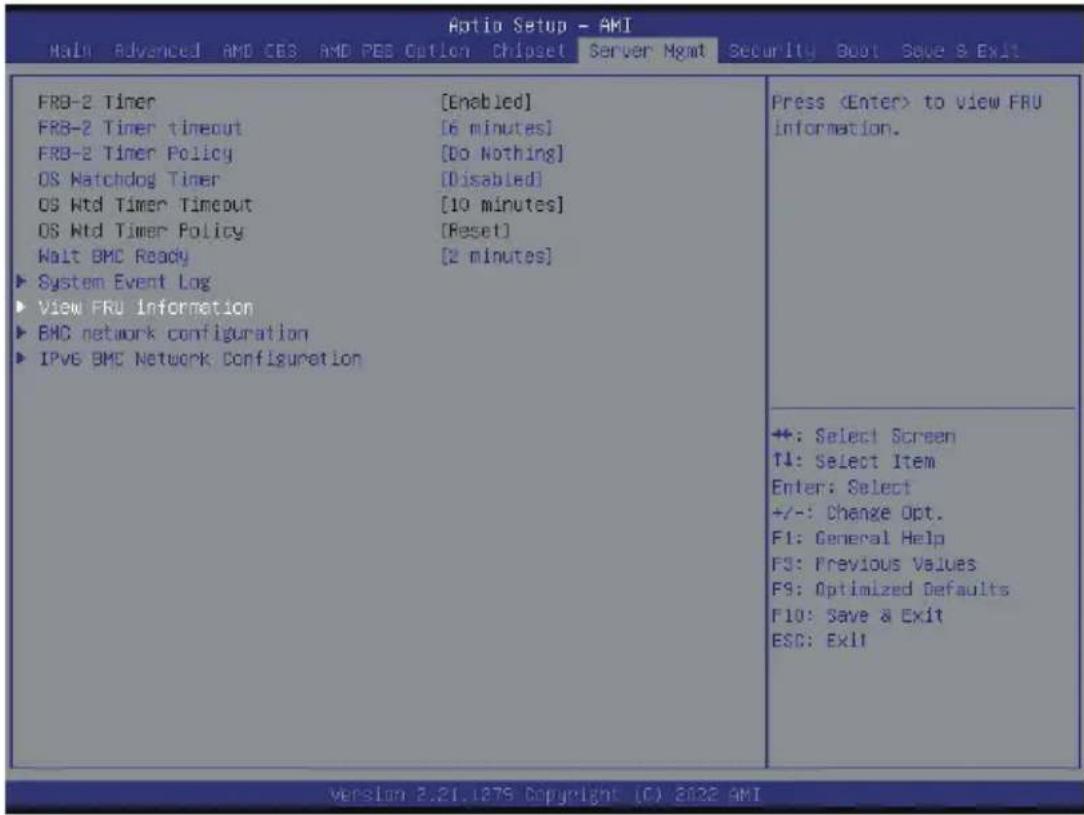Click arrow beside View FRU information

pyautogui.click(x=21, y=307)
